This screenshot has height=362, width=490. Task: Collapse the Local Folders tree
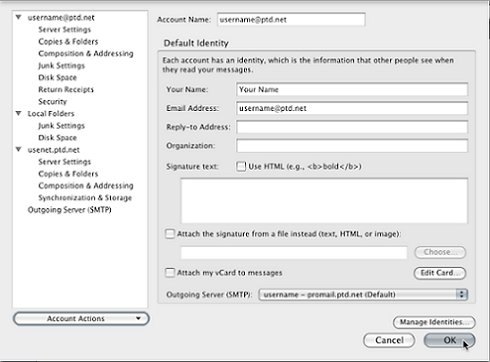pos(19,113)
